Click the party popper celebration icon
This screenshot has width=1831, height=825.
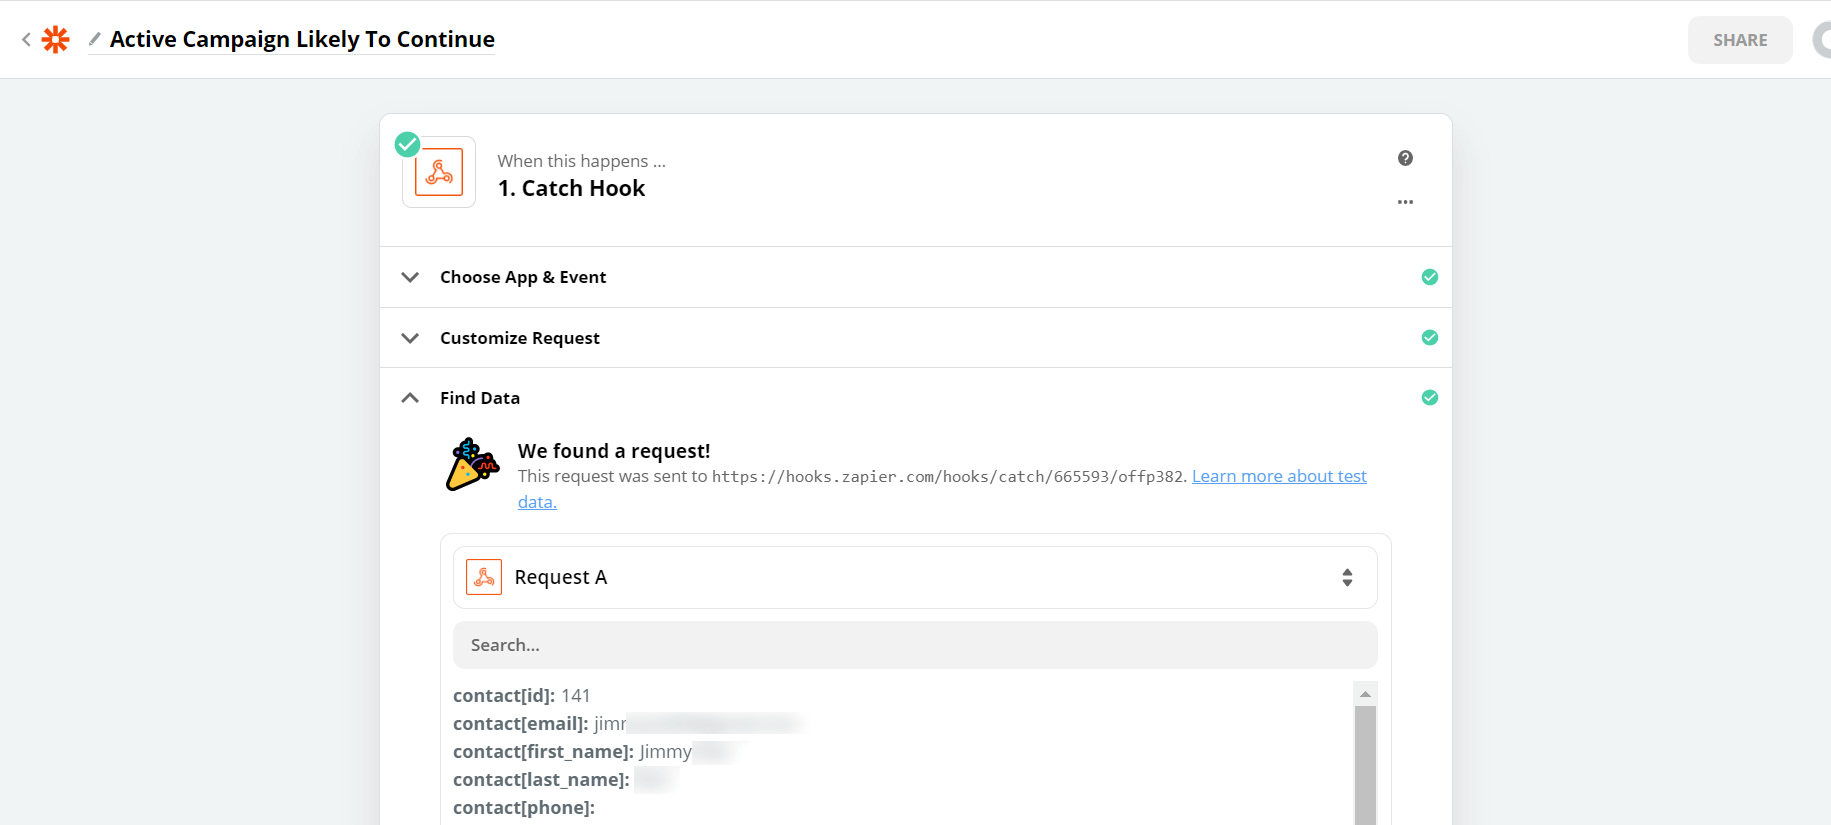pyautogui.click(x=471, y=464)
